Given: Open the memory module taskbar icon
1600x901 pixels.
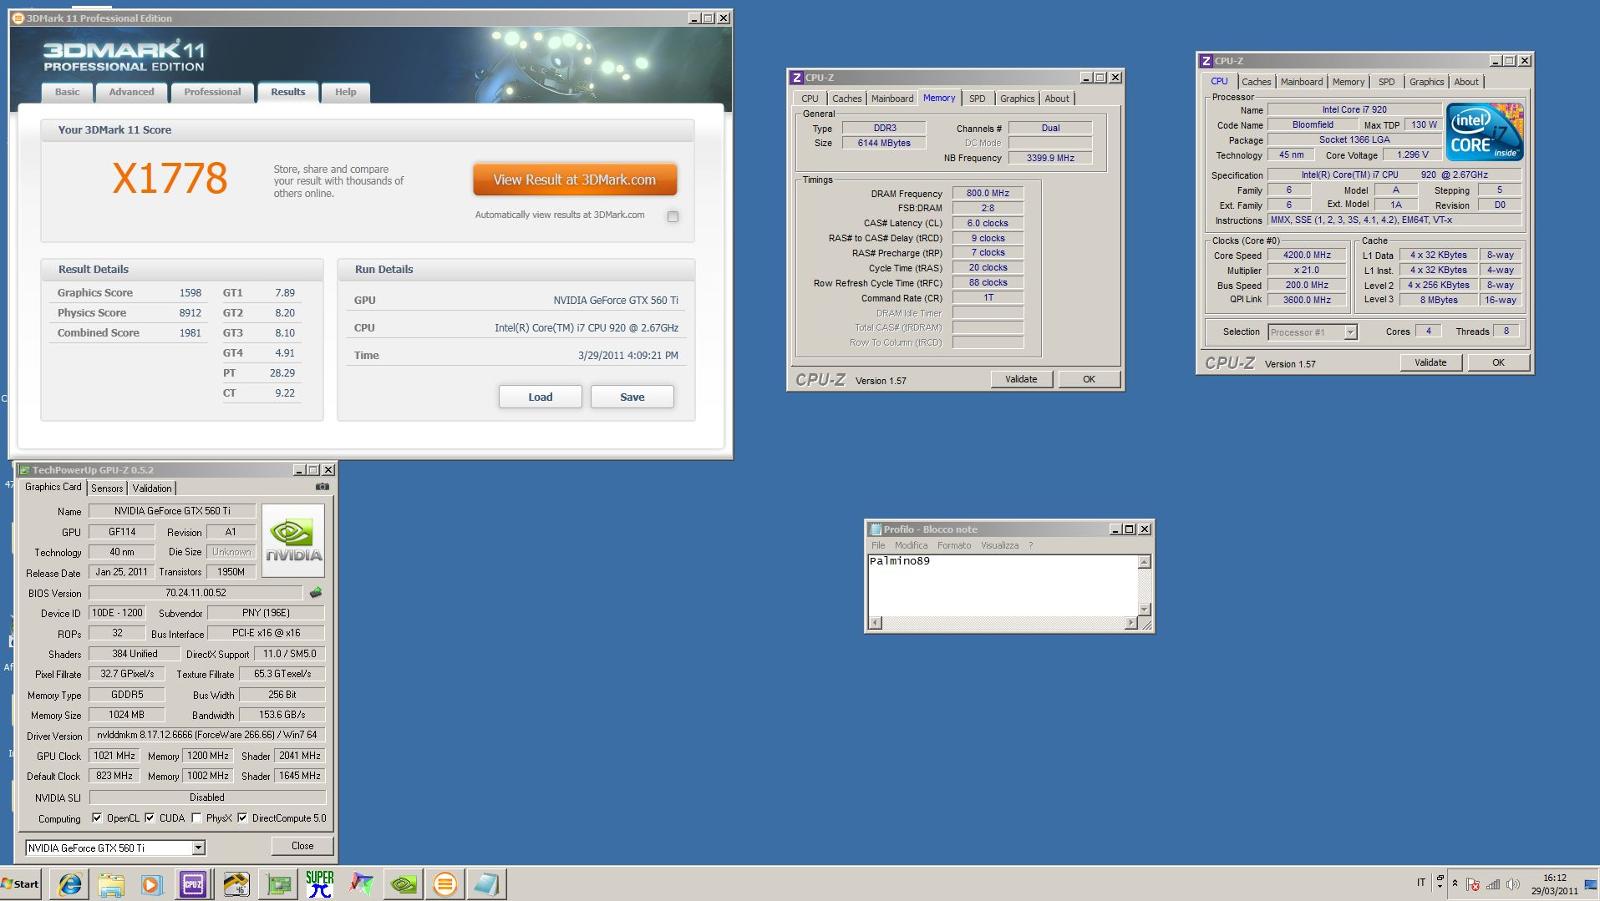Looking at the screenshot, I should [x=236, y=884].
